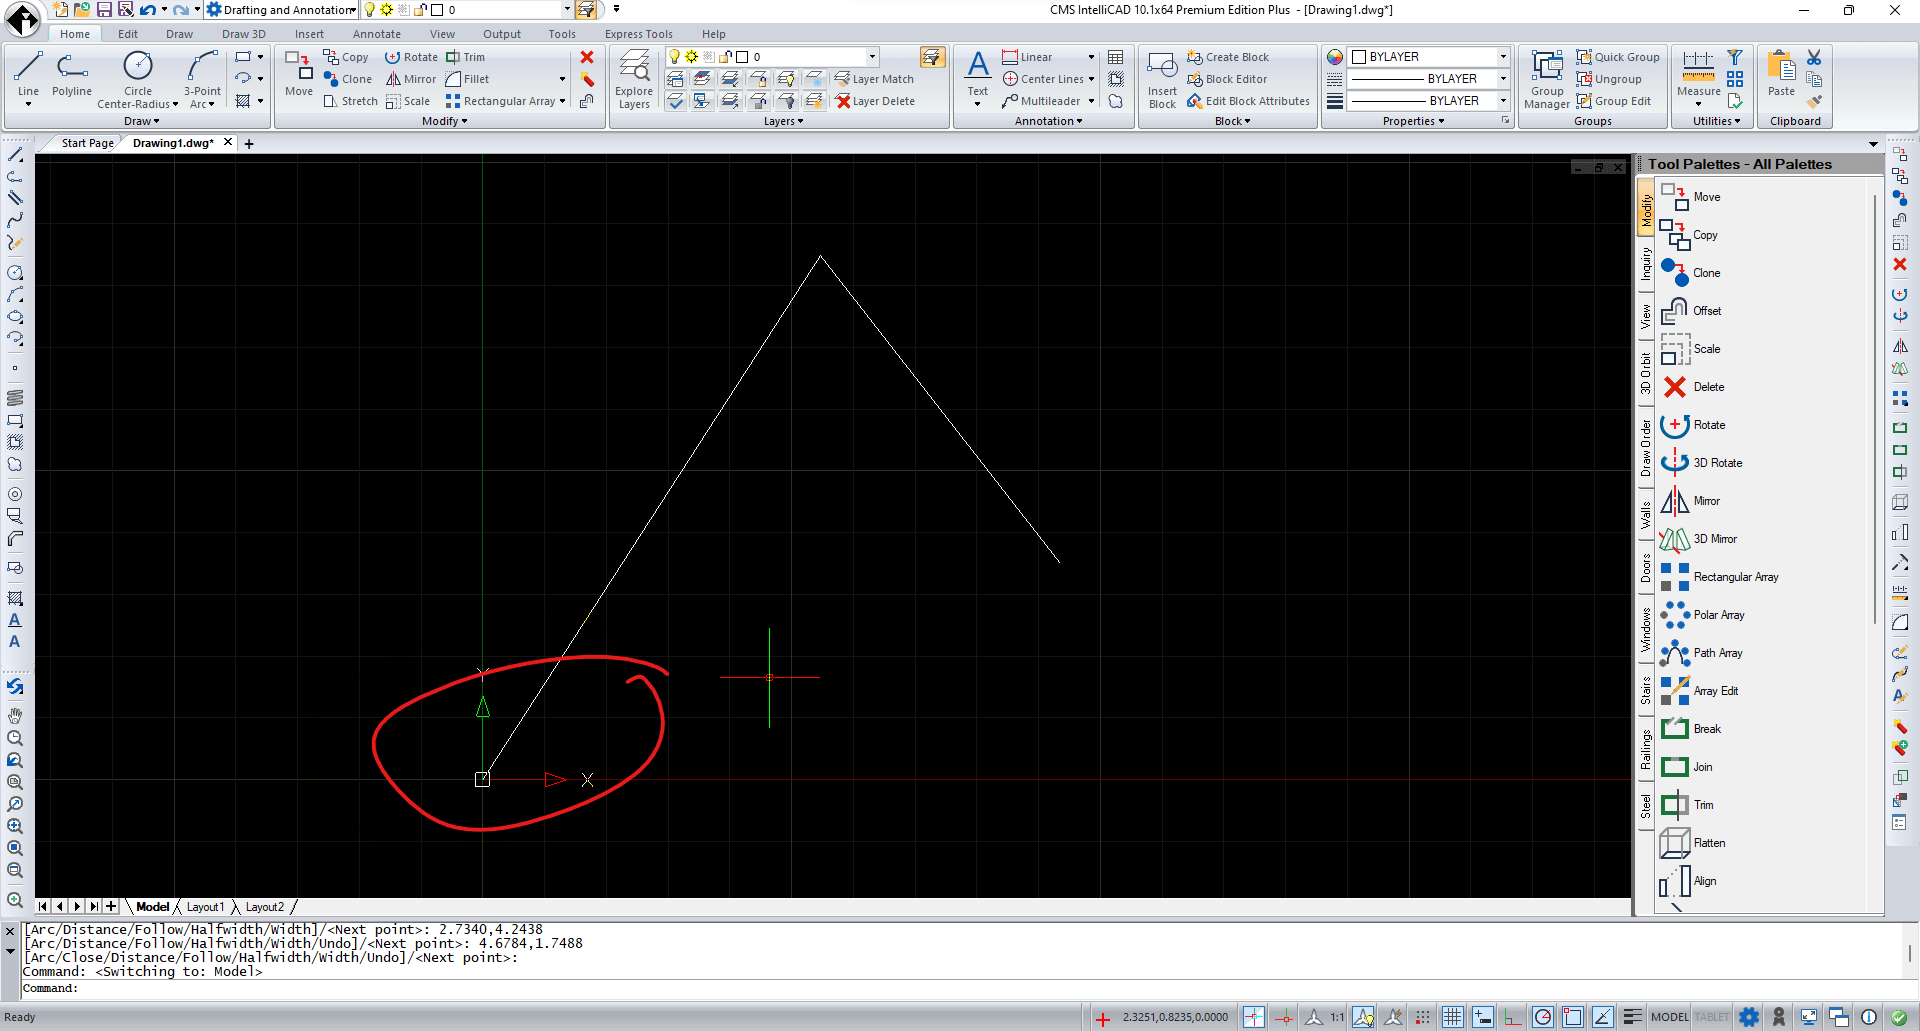Click the Stretch button in the ribbon Modify panel
Screen dimensions: 1920x1031
tap(351, 101)
